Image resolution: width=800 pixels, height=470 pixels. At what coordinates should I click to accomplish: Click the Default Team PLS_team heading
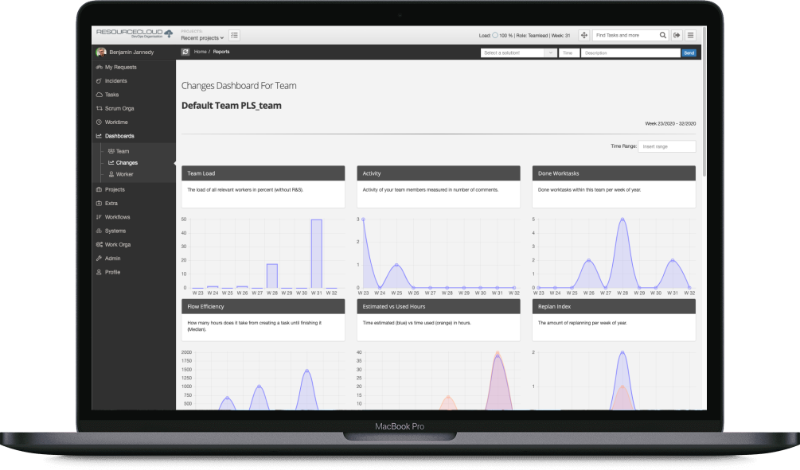231,106
